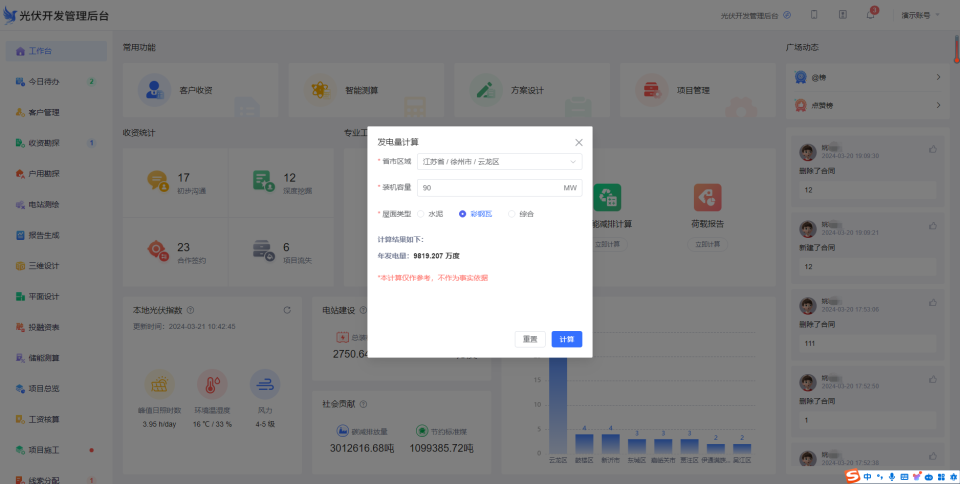Open the 省市区域 cascader dropdown
The image size is (960, 484).
[x=500, y=162]
